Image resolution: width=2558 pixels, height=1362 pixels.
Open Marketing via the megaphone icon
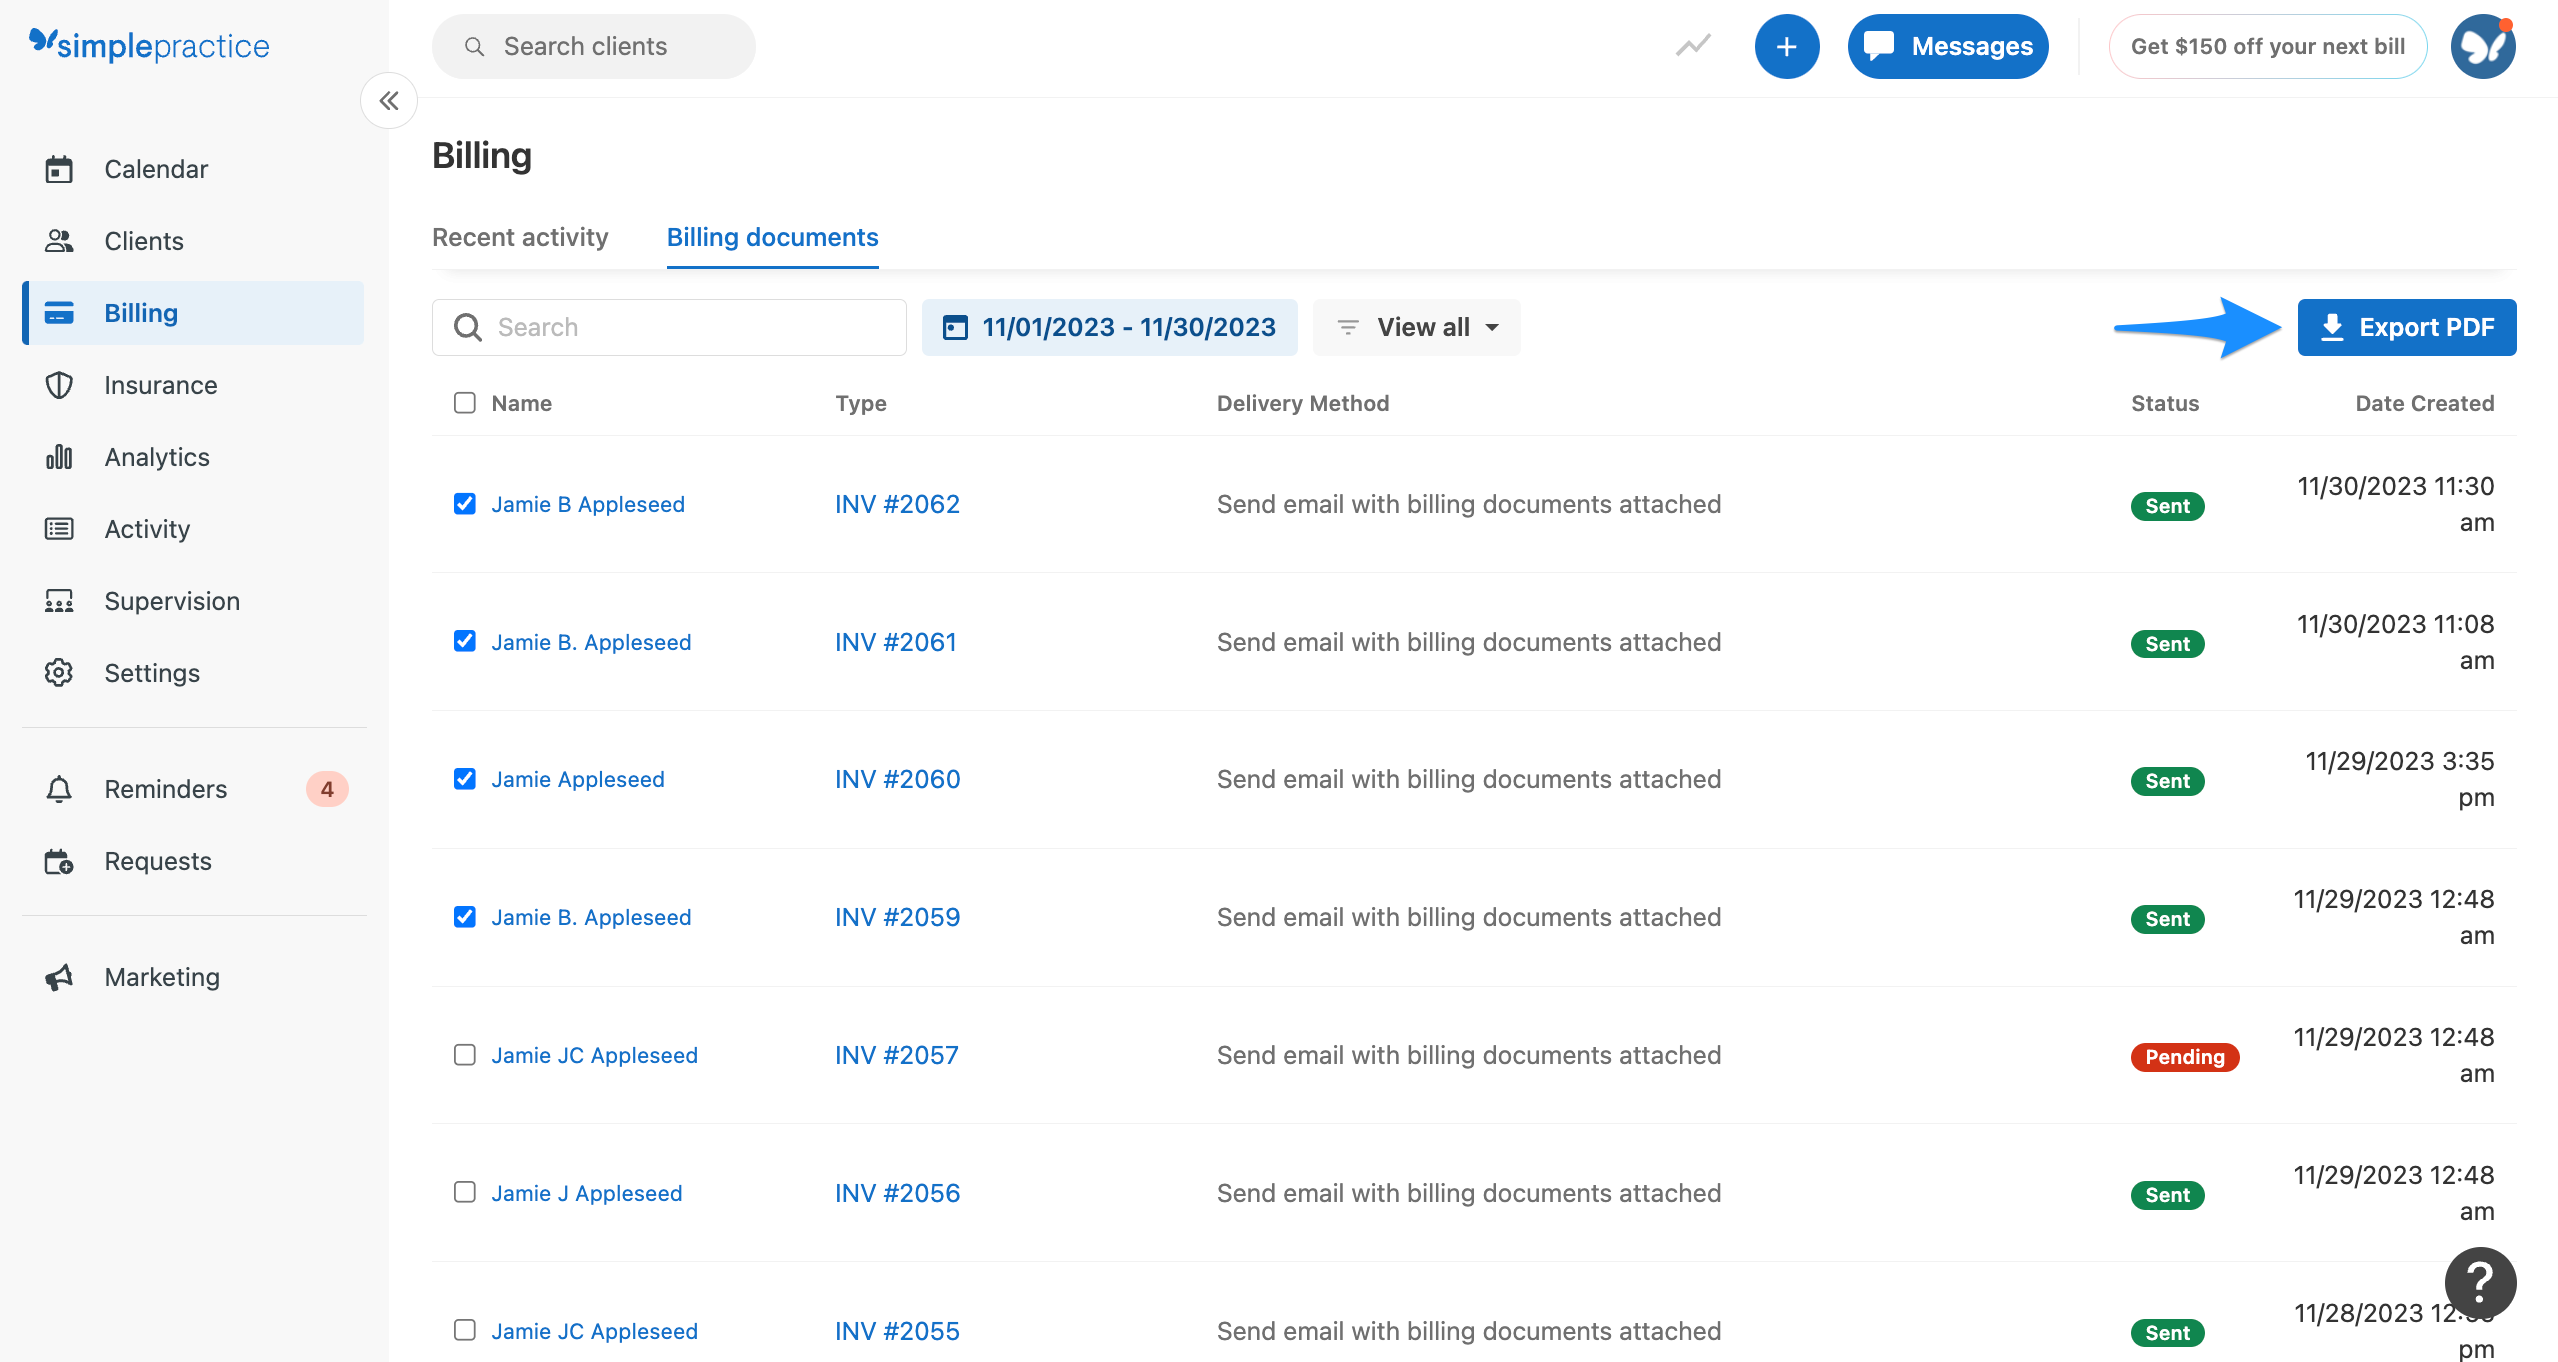pyautogui.click(x=59, y=977)
